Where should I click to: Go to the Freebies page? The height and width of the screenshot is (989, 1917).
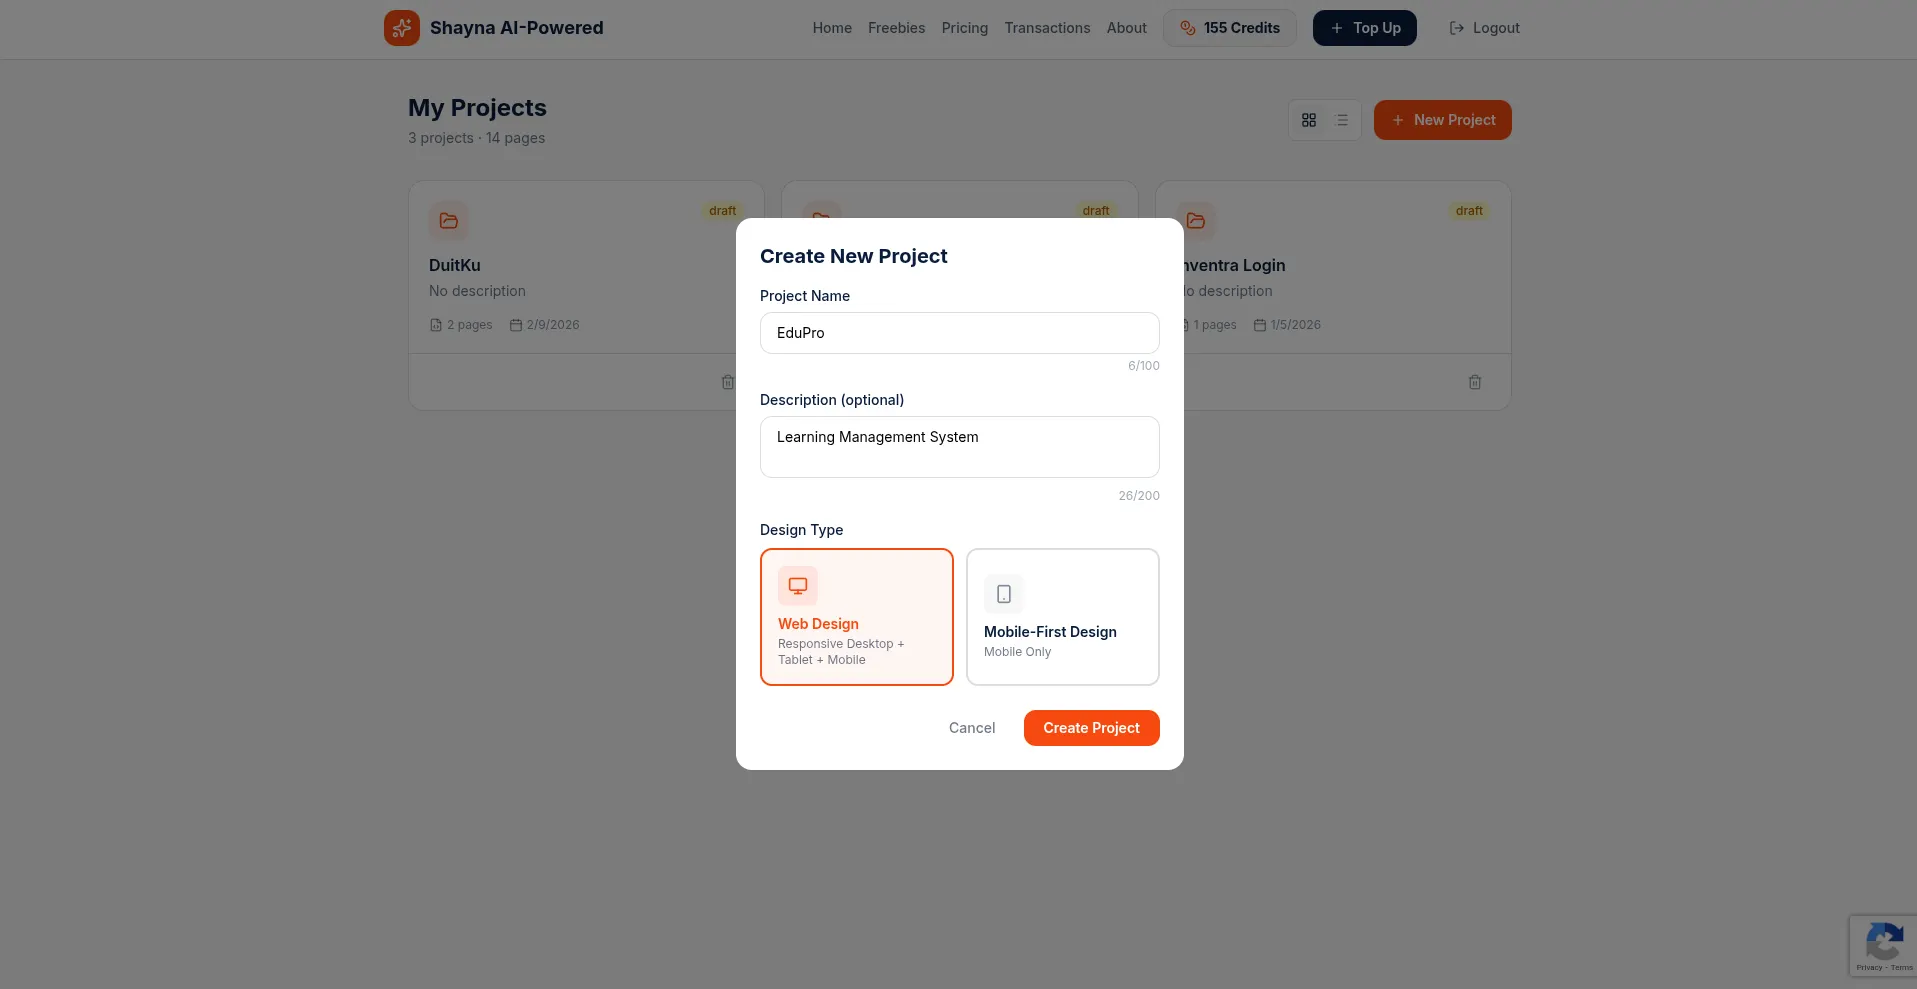896,28
